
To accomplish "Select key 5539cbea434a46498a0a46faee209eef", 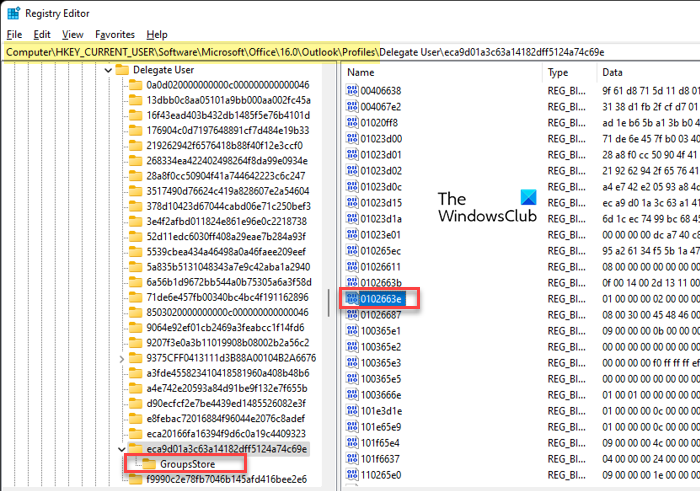I will [x=226, y=252].
